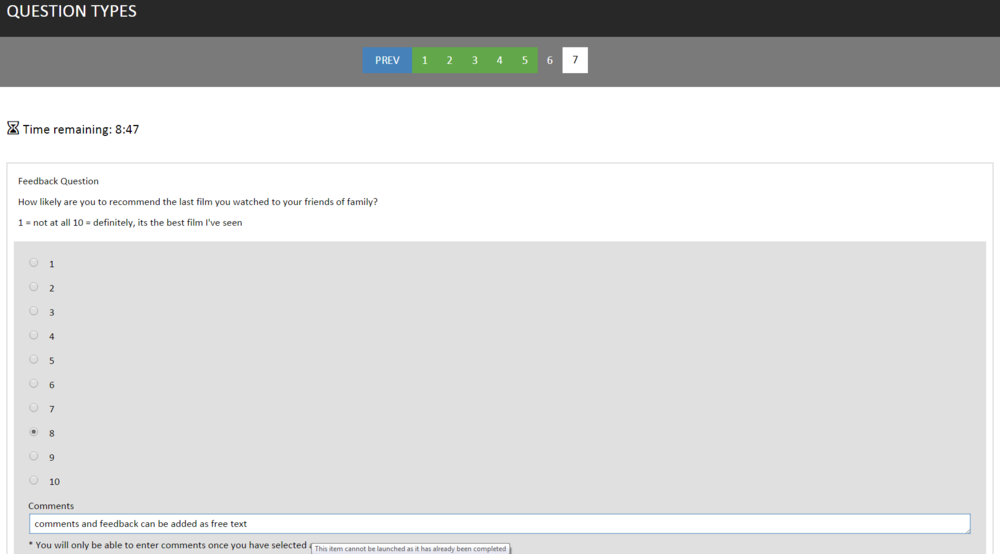Go to question 2 in pagination
Image resolution: width=1000 pixels, height=554 pixels.
[x=449, y=60]
